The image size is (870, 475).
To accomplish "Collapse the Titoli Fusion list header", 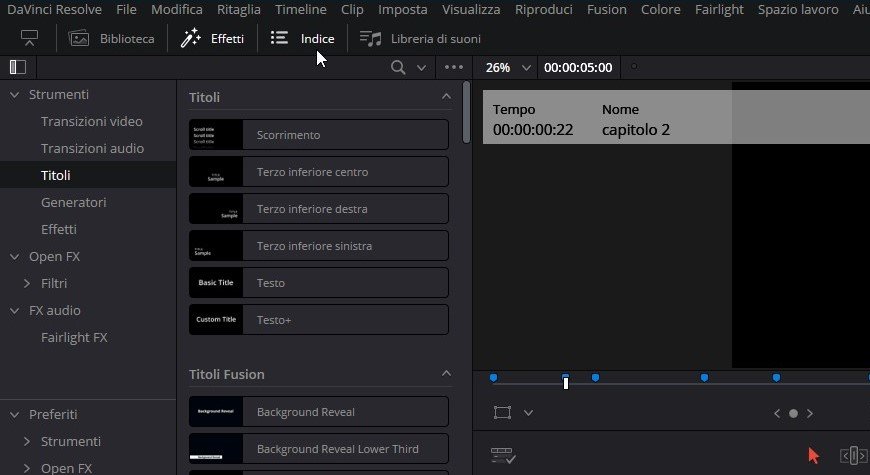I will pyautogui.click(x=446, y=373).
